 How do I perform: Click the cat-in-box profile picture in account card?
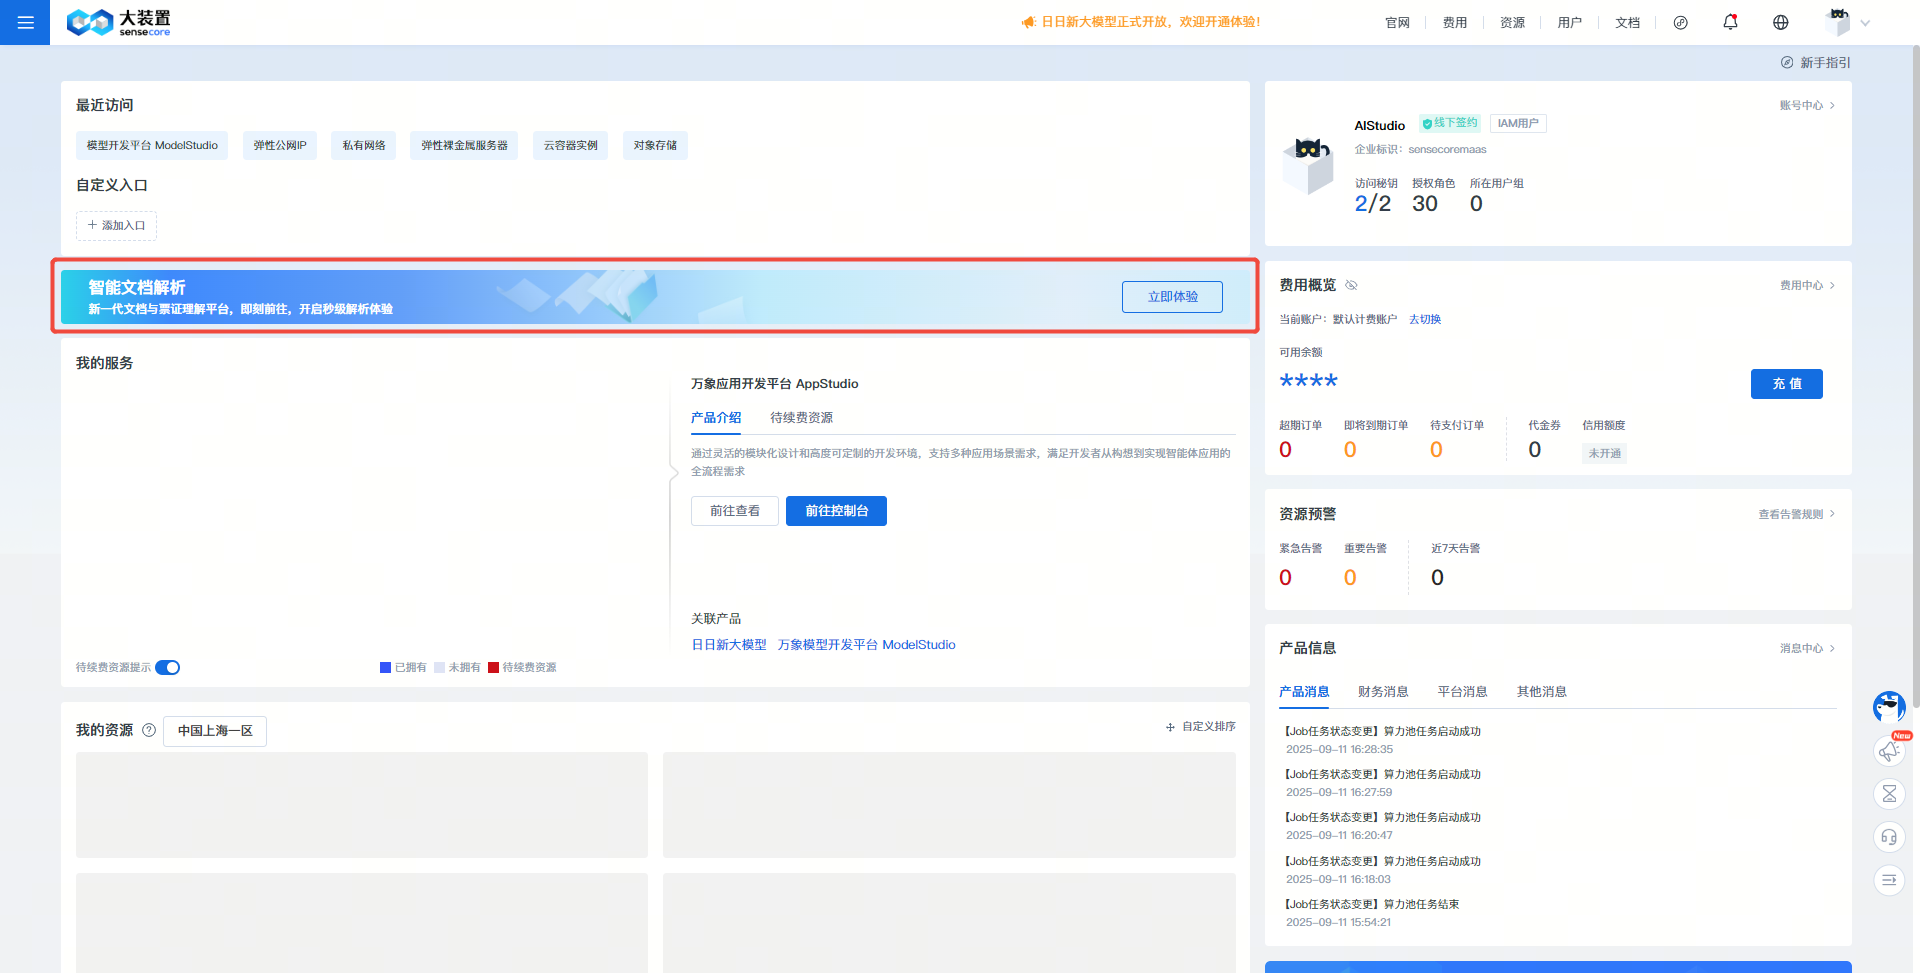point(1308,165)
